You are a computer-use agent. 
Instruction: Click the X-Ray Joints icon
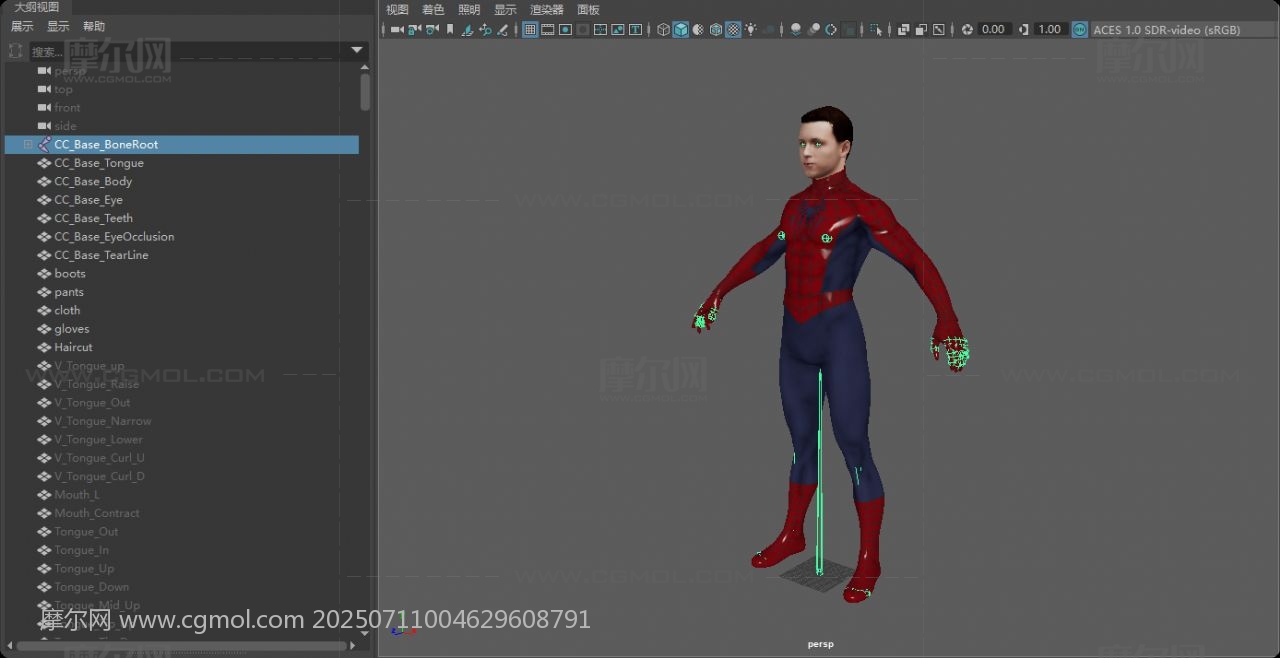[939, 30]
